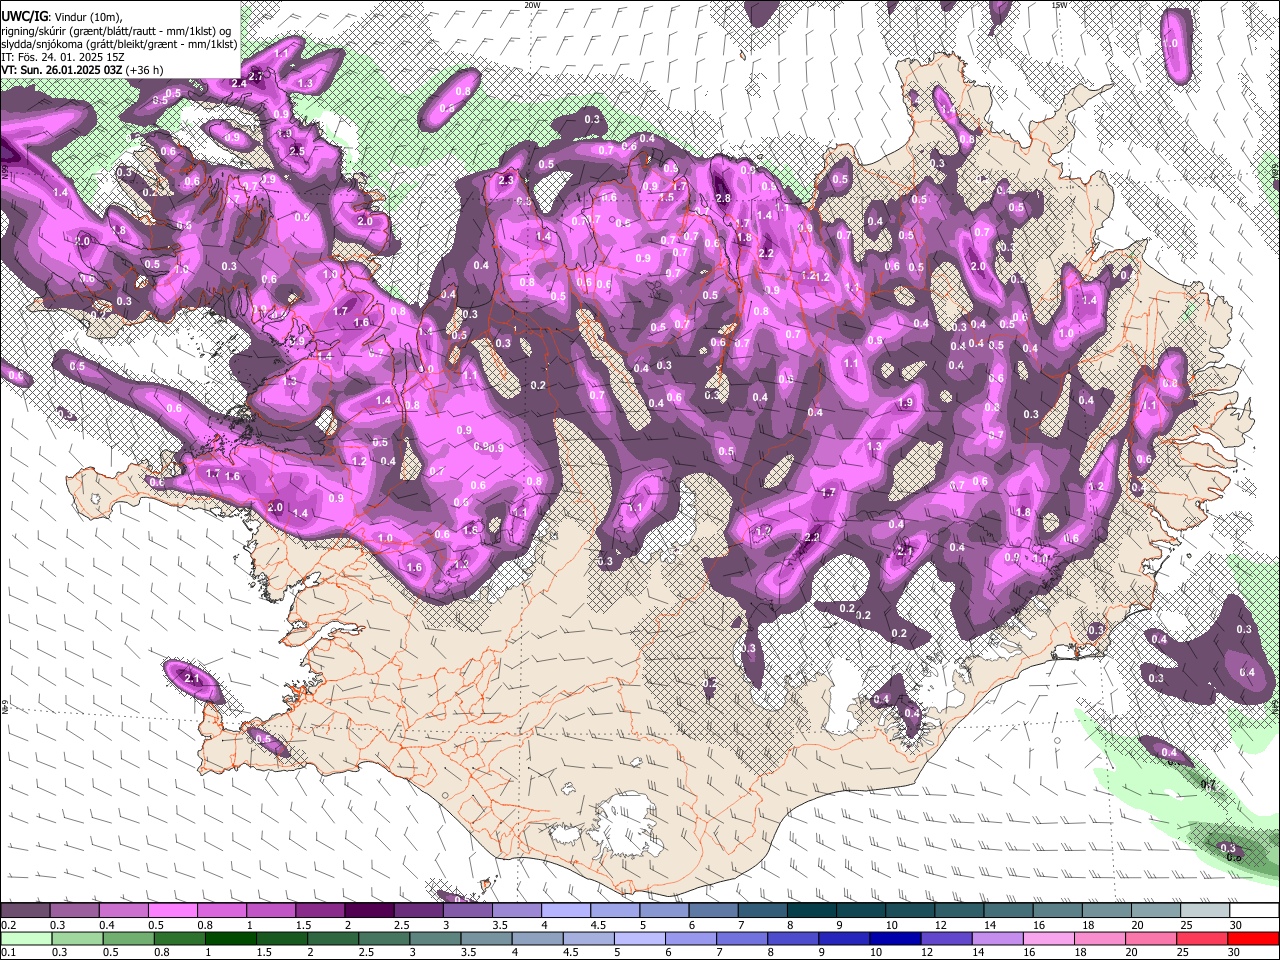This screenshot has height=960, width=1280.
Task: Click the '2.8' precipitation value on map
Action: click(x=724, y=198)
